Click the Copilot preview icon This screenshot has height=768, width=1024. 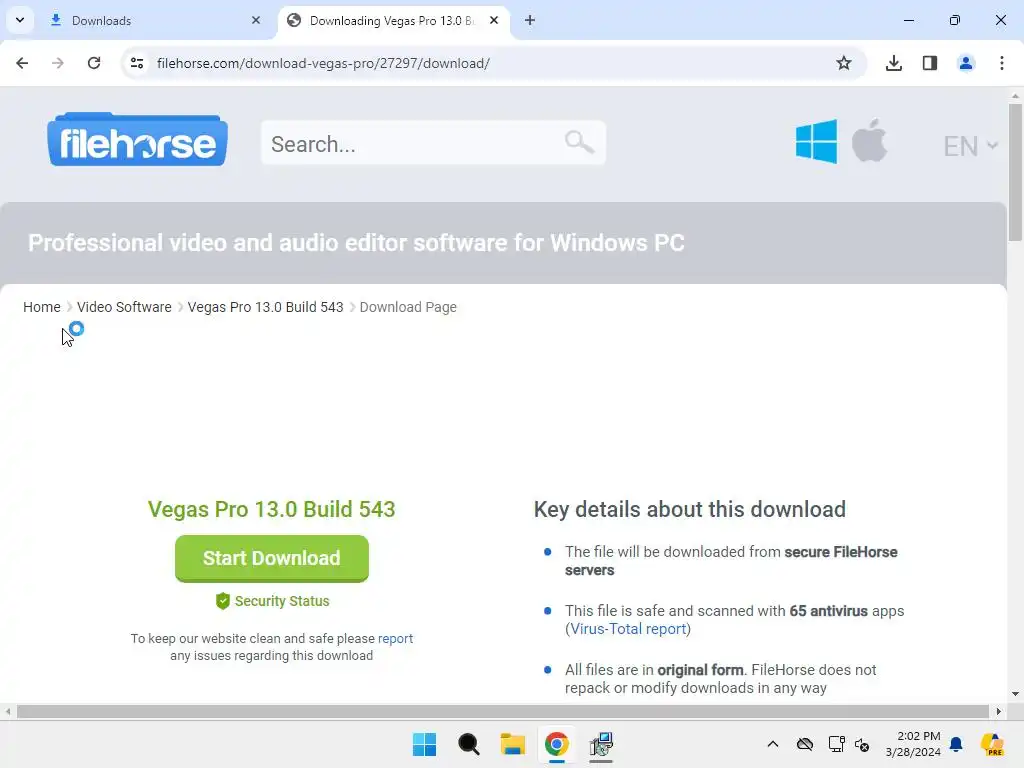[x=992, y=744]
